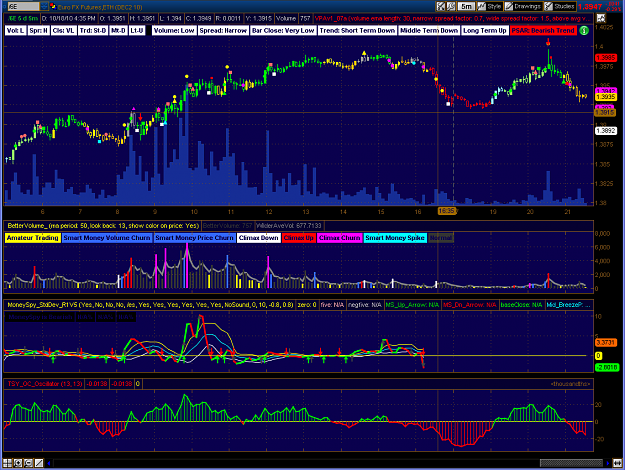The width and height of the screenshot is (625, 470).
Task: Open the Studies menu
Action: pyautogui.click(x=560, y=6)
